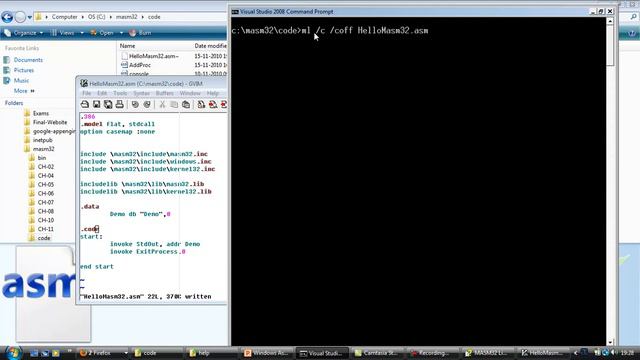Click the Find Next icon in GVIM toolbar
The height and width of the screenshot is (360, 640).
coord(213,104)
